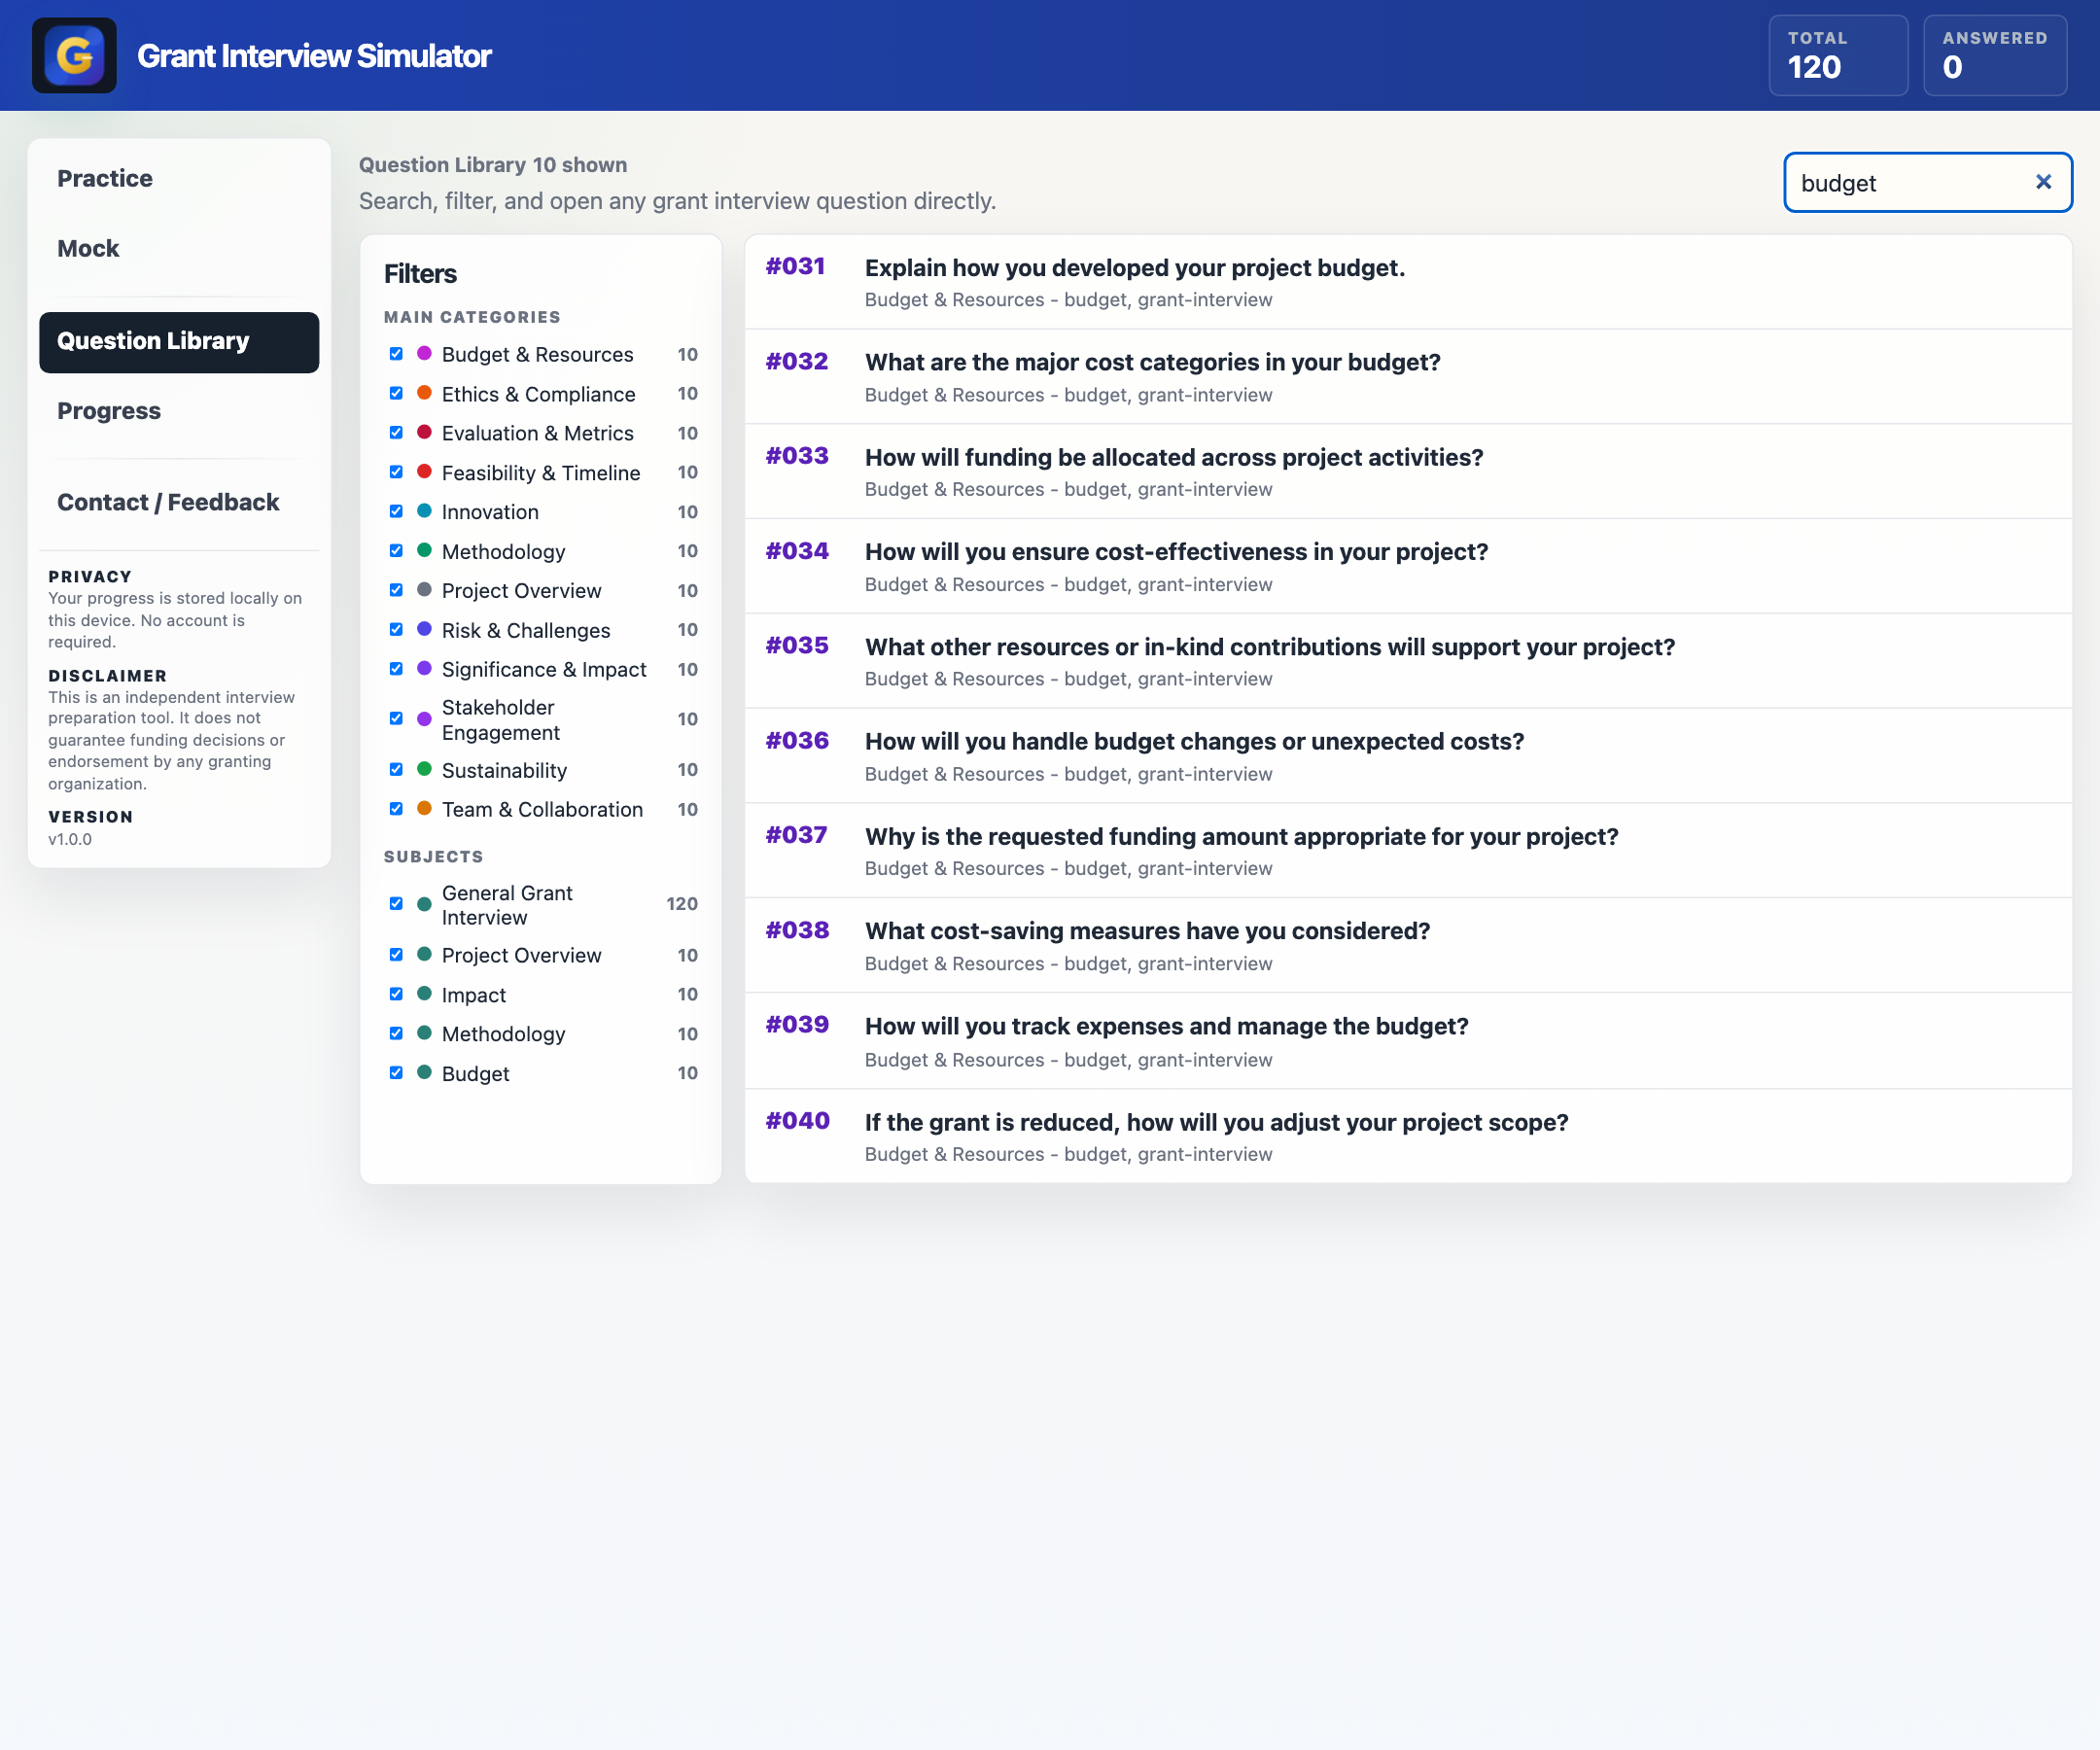Image resolution: width=2100 pixels, height=1750 pixels.
Task: Open question #035 on in-kind contributions
Action: point(1408,662)
